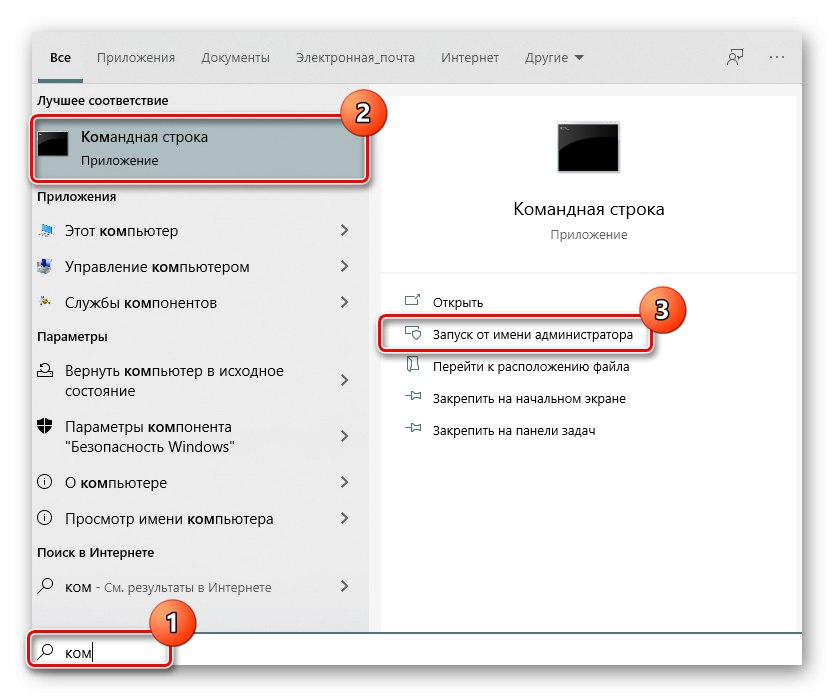Switch to the Электронная_почта tab
The height and width of the screenshot is (697, 834).
(x=355, y=57)
